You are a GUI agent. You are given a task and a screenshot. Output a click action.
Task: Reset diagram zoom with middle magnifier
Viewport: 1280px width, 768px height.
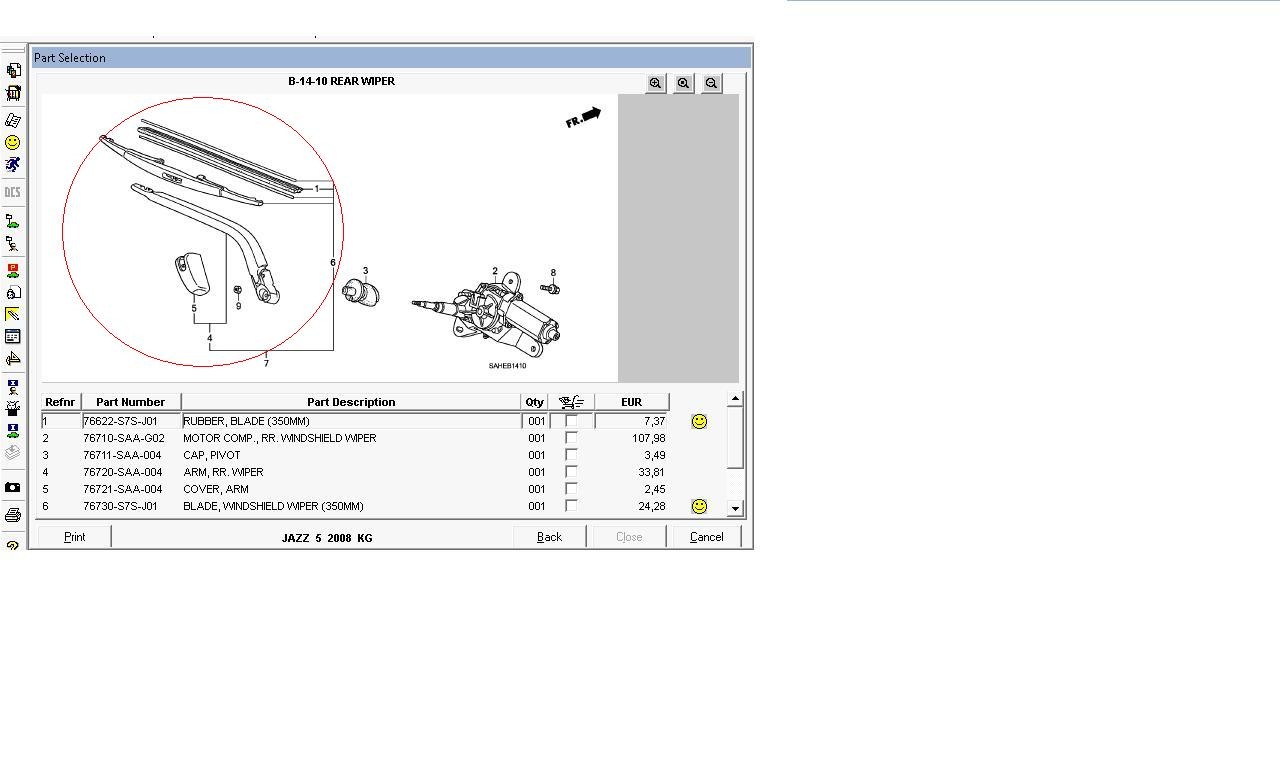tap(684, 84)
